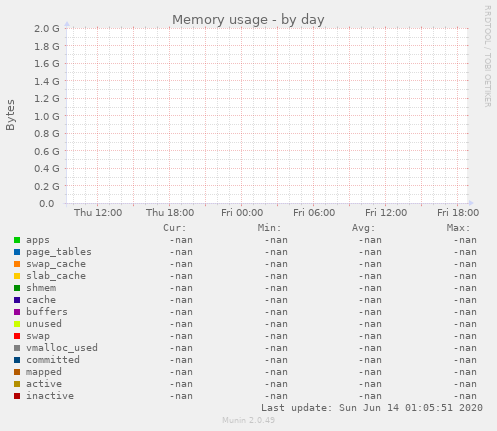Screen dimensions: 497x431
Task: Click the dark green shmem swatch
Action: (x=17, y=288)
